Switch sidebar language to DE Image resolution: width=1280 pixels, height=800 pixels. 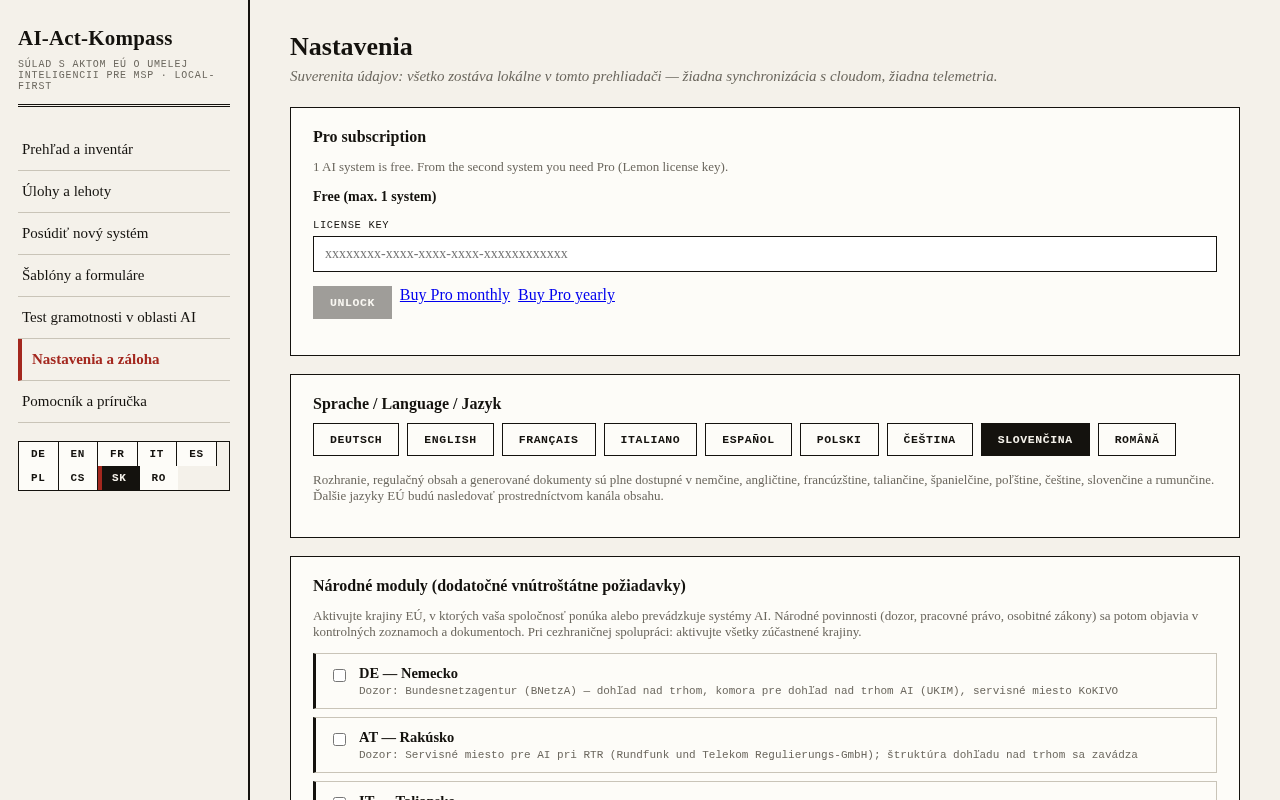(x=38, y=454)
